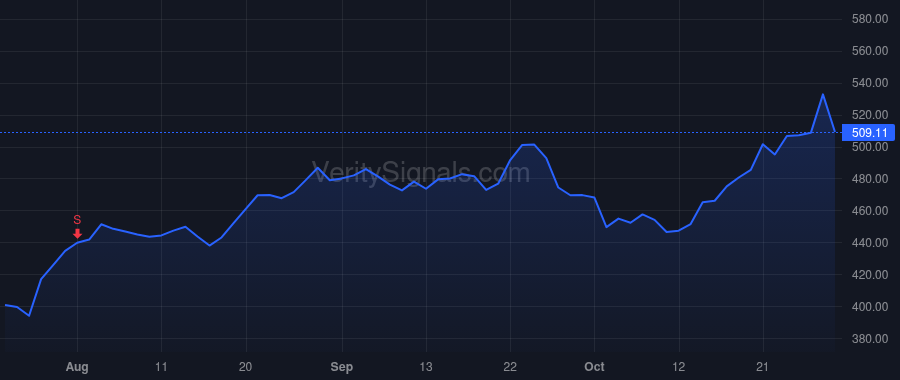Click the 509.11 current price label

868,133
